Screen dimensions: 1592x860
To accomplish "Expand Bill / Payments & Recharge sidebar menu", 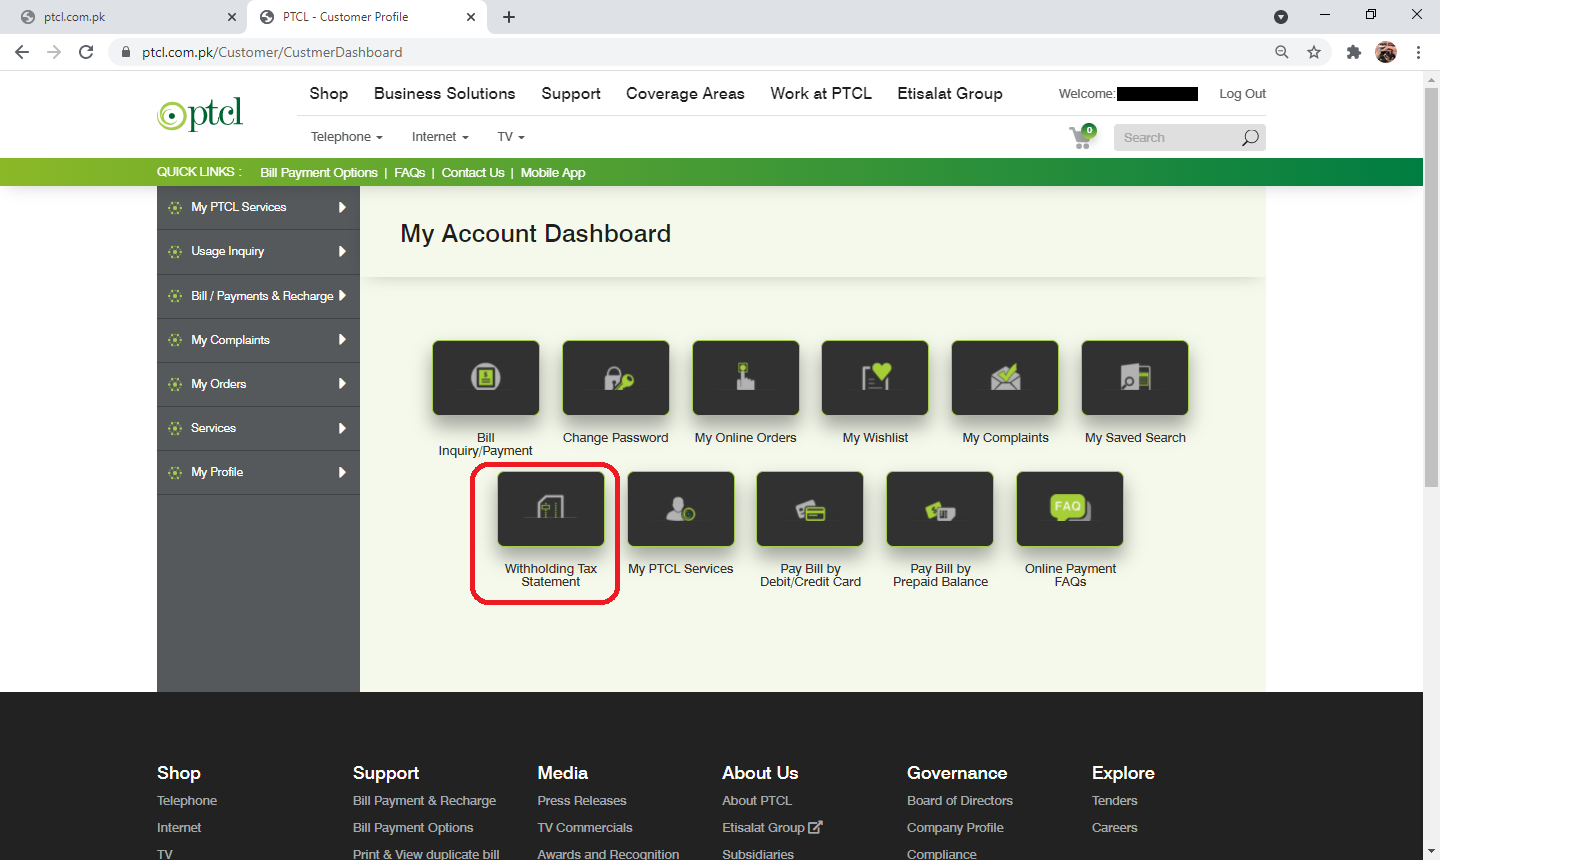I will pyautogui.click(x=258, y=296).
